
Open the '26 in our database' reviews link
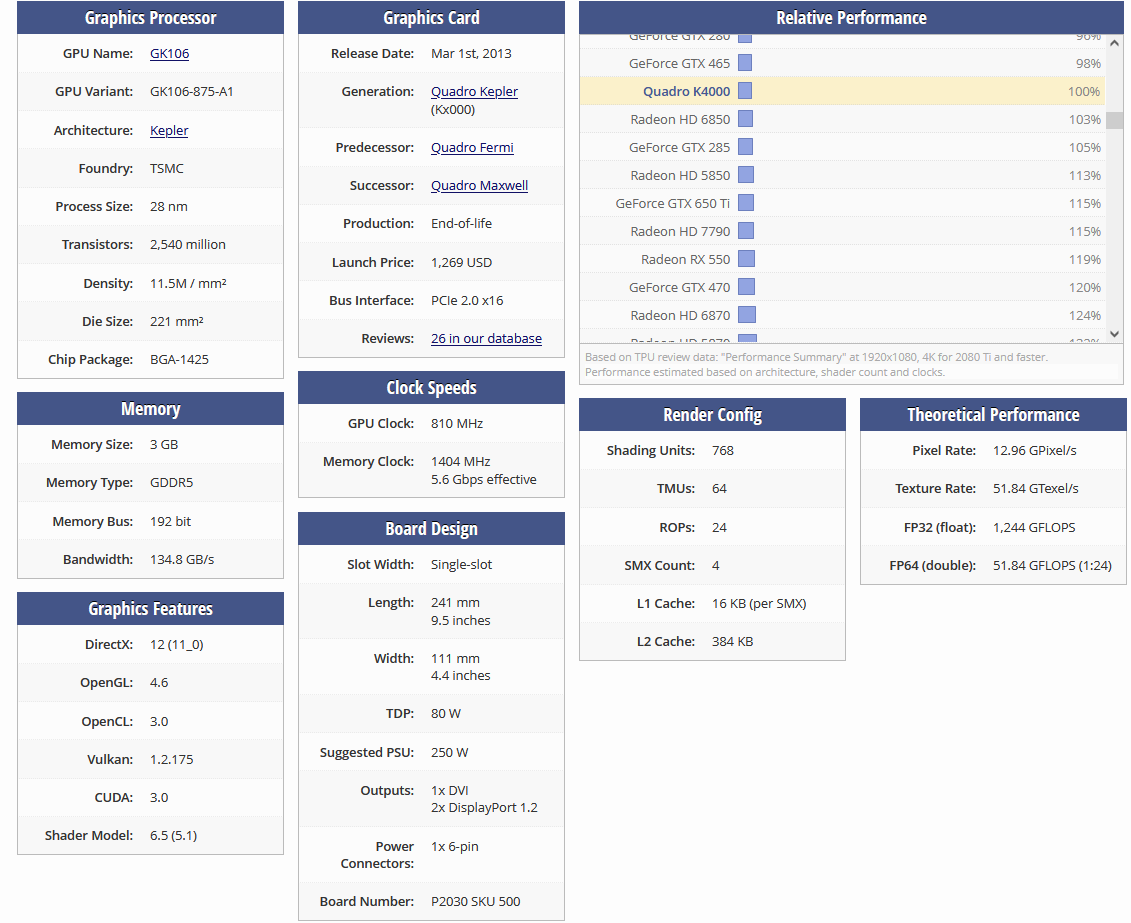pyautogui.click(x=486, y=339)
